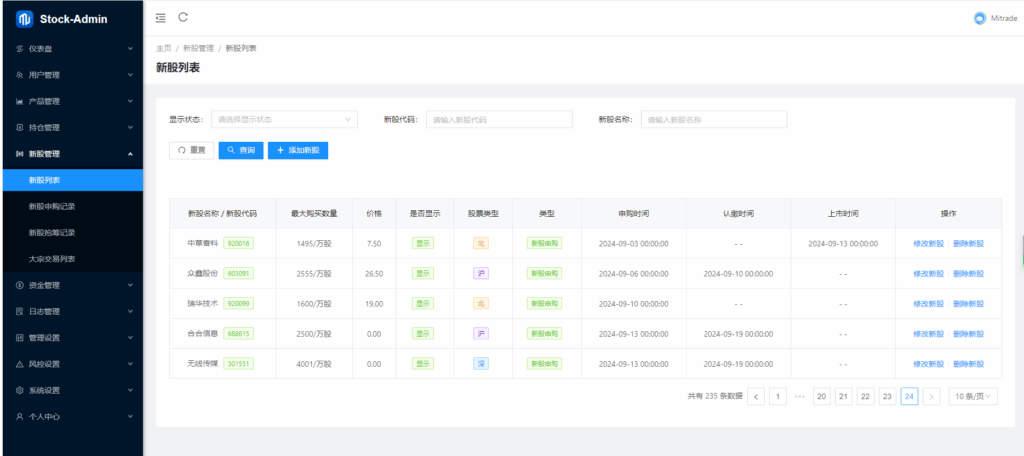The image size is (1024, 456).
Task: Click the refresh page icon
Action: point(183,17)
